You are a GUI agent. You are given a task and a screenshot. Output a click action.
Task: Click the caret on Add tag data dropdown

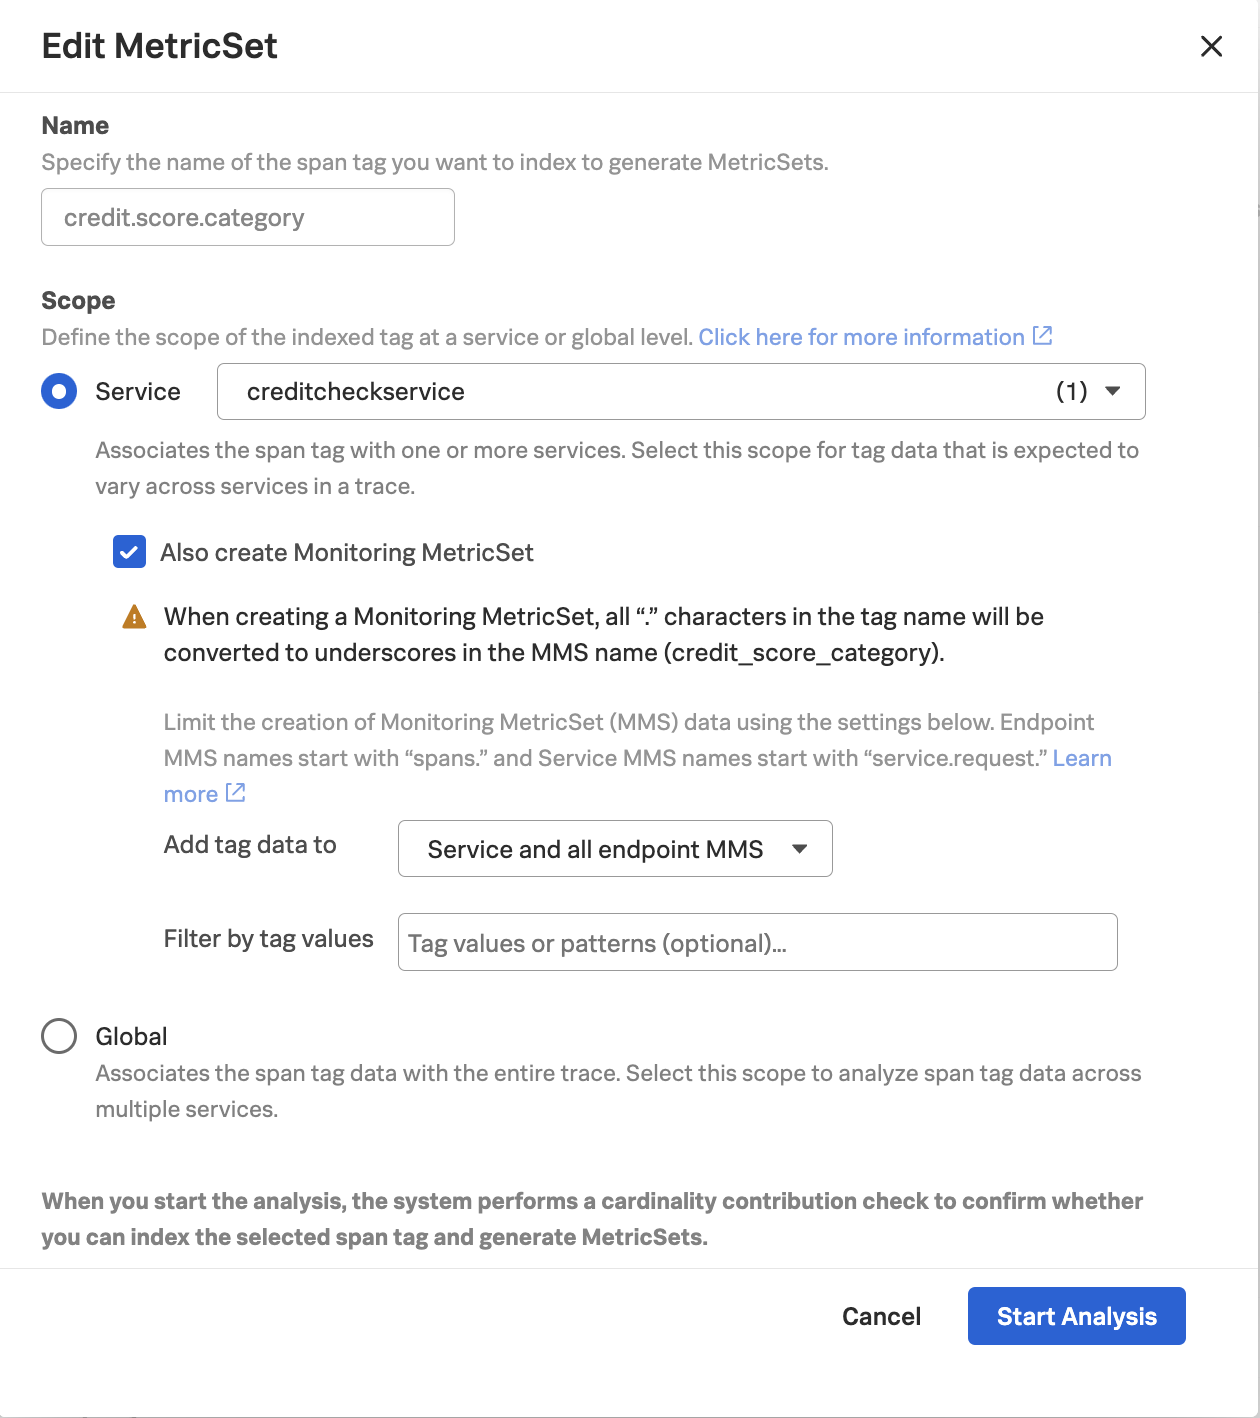[799, 849]
